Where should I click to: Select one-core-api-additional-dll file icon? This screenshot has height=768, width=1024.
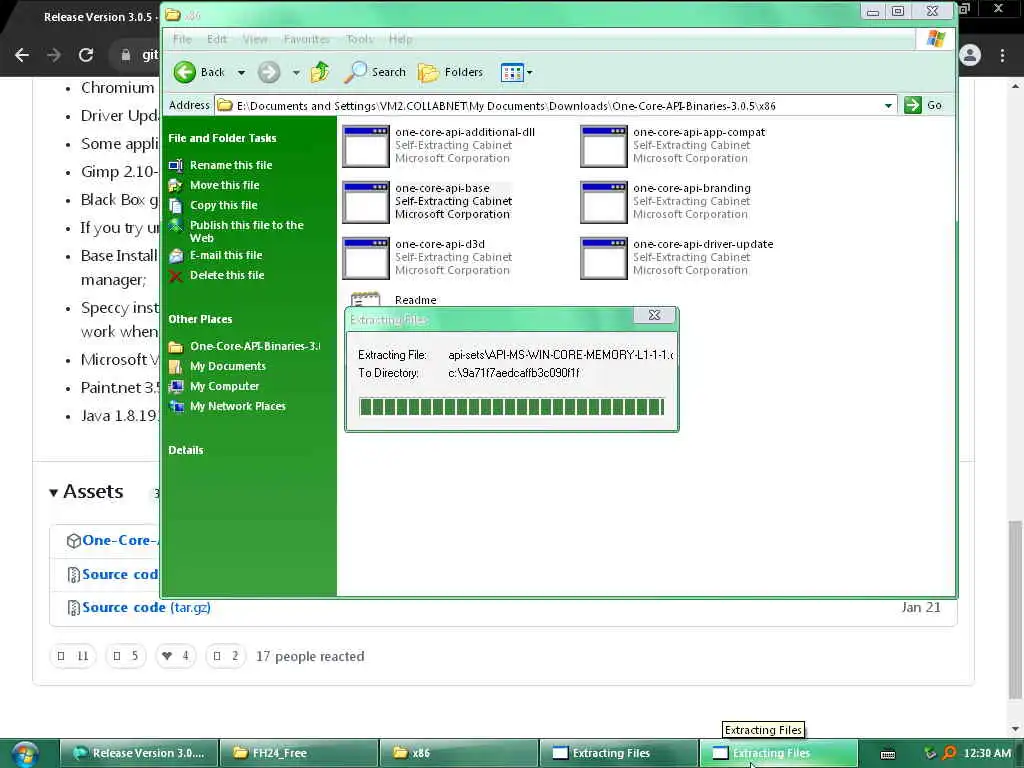[366, 146]
